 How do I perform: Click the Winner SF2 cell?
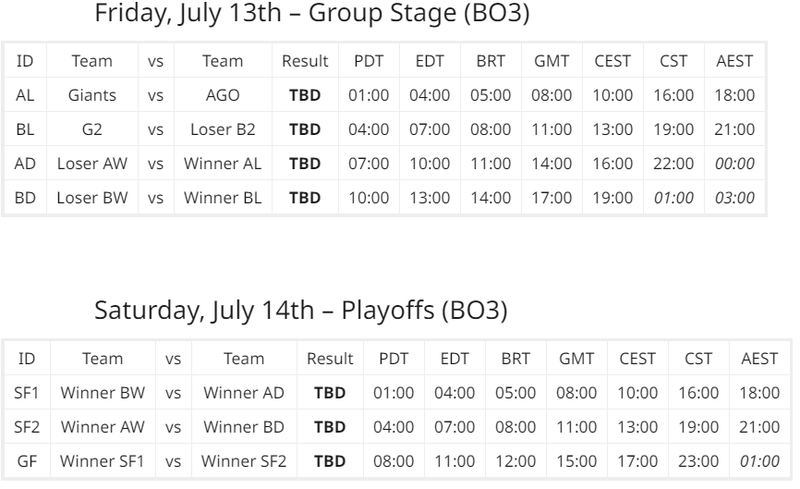pyautogui.click(x=243, y=461)
